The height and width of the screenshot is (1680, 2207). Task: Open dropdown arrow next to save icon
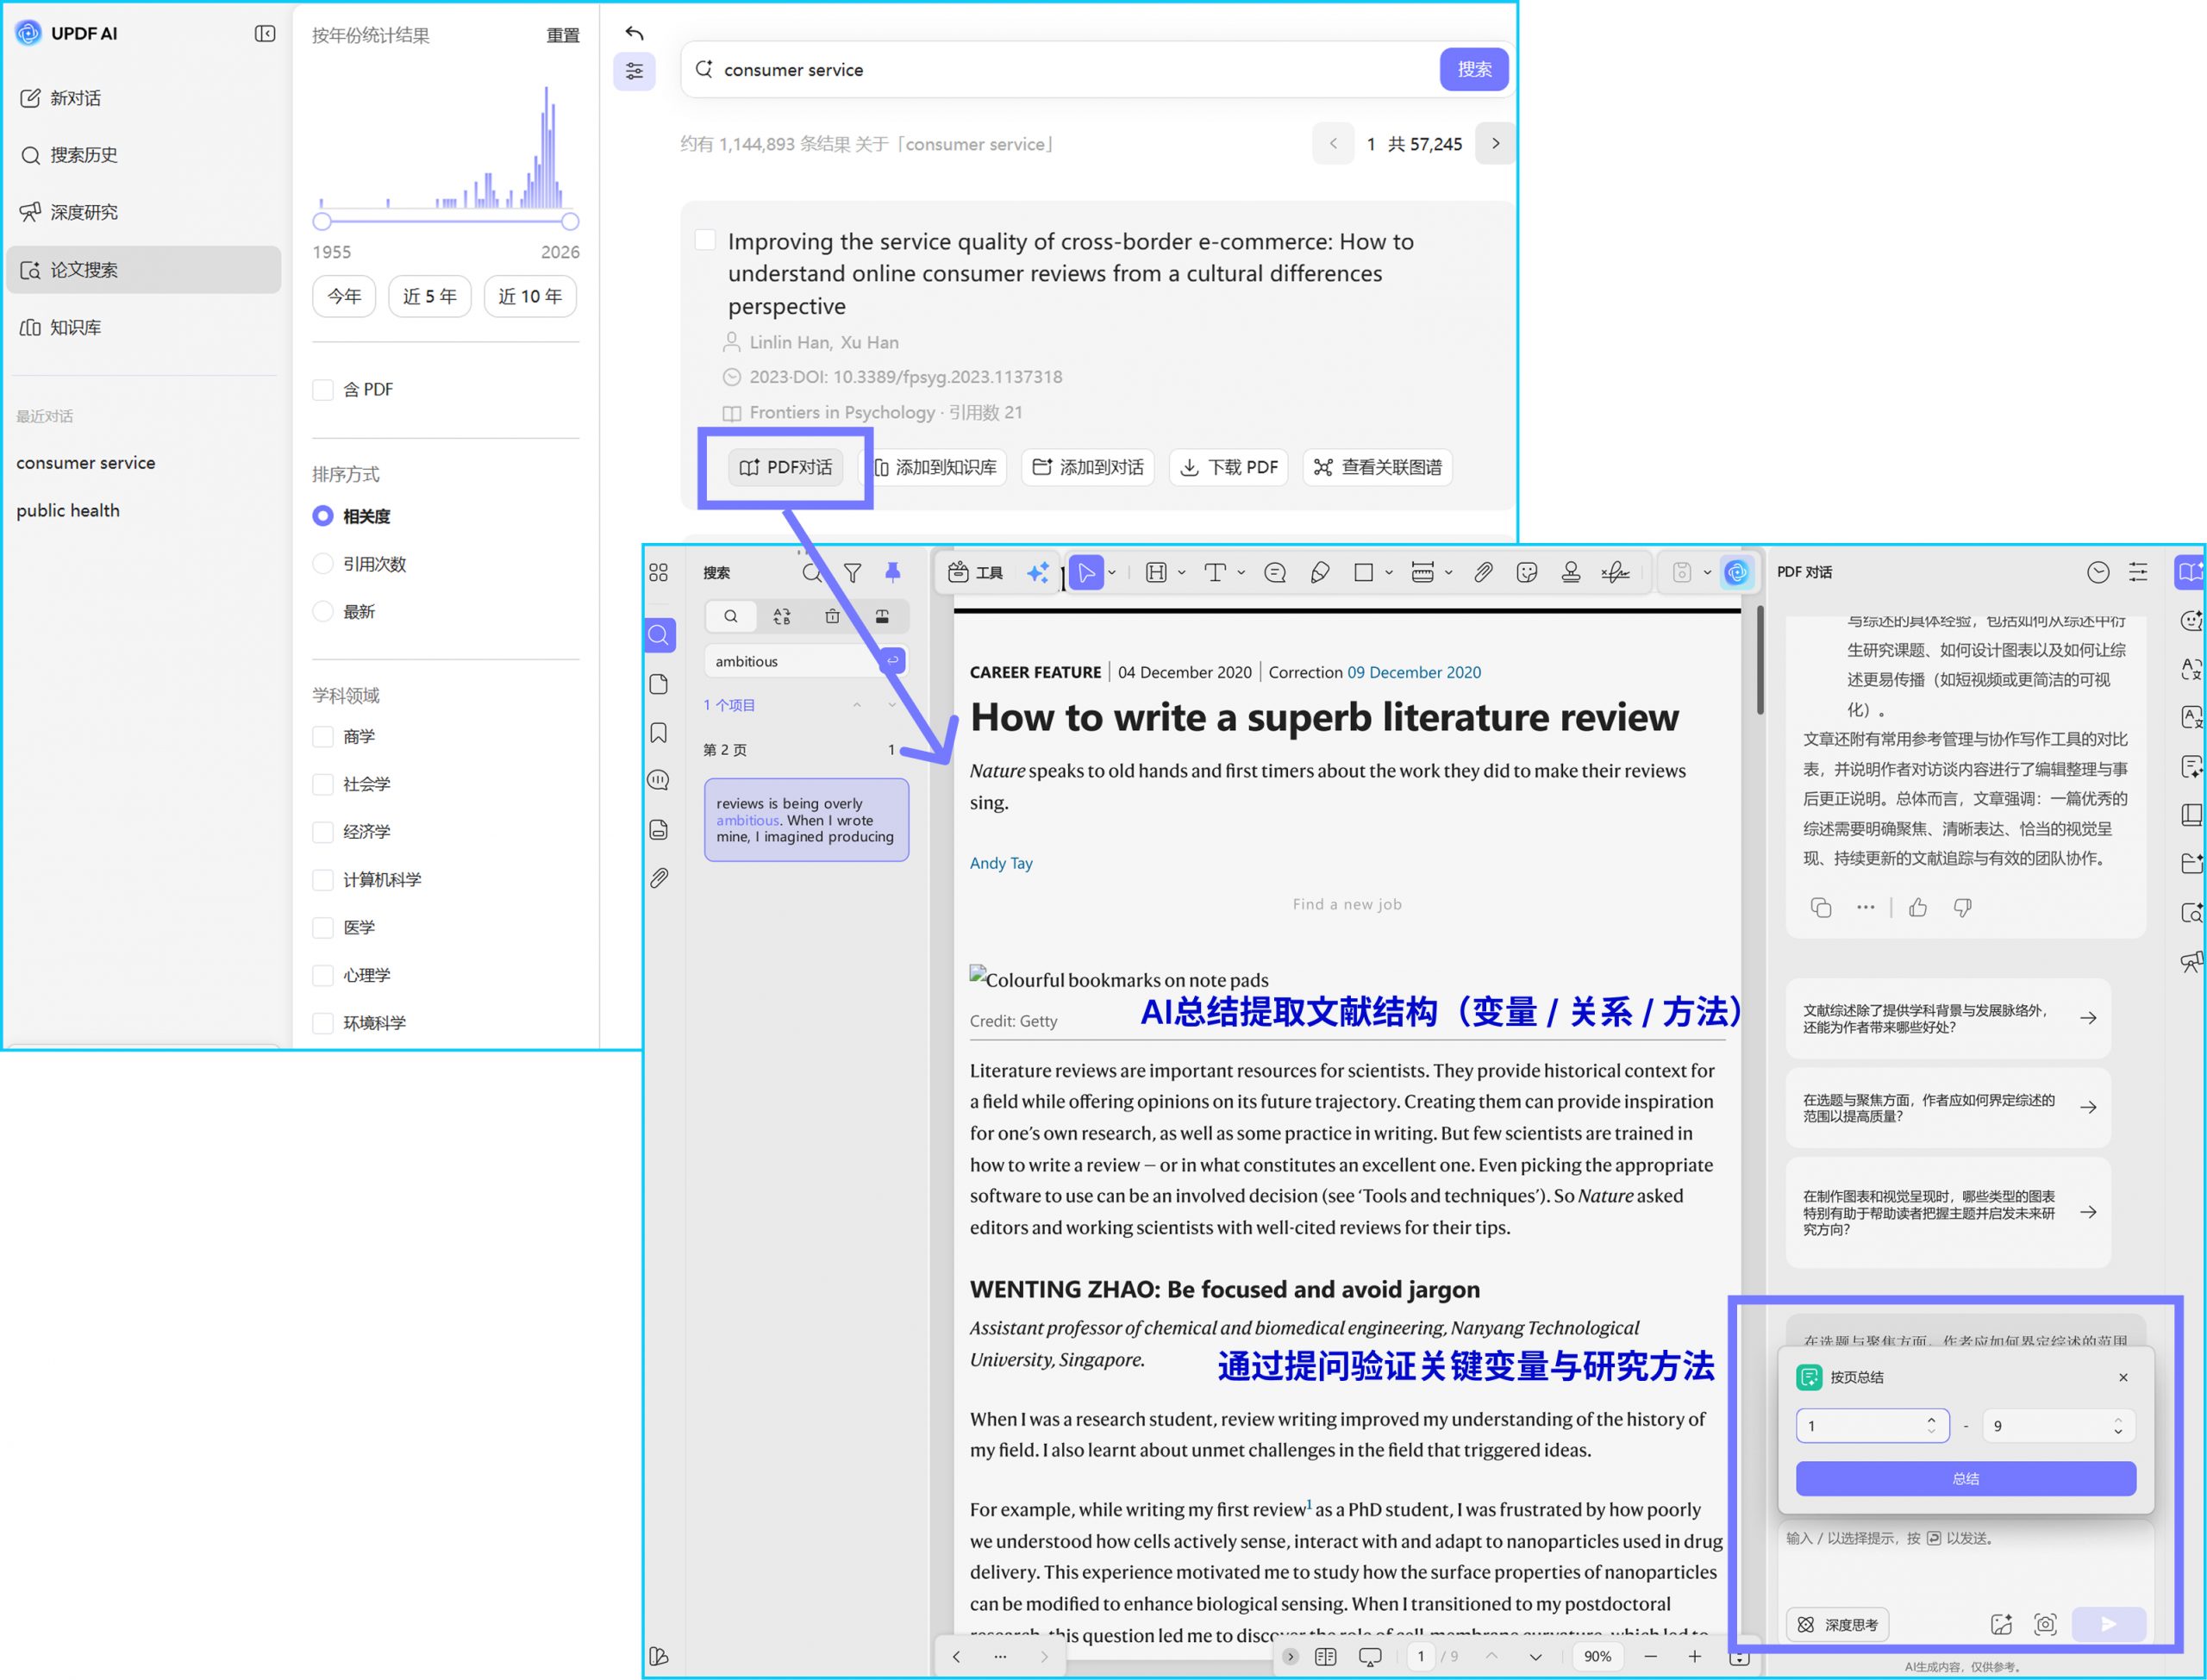(1707, 573)
